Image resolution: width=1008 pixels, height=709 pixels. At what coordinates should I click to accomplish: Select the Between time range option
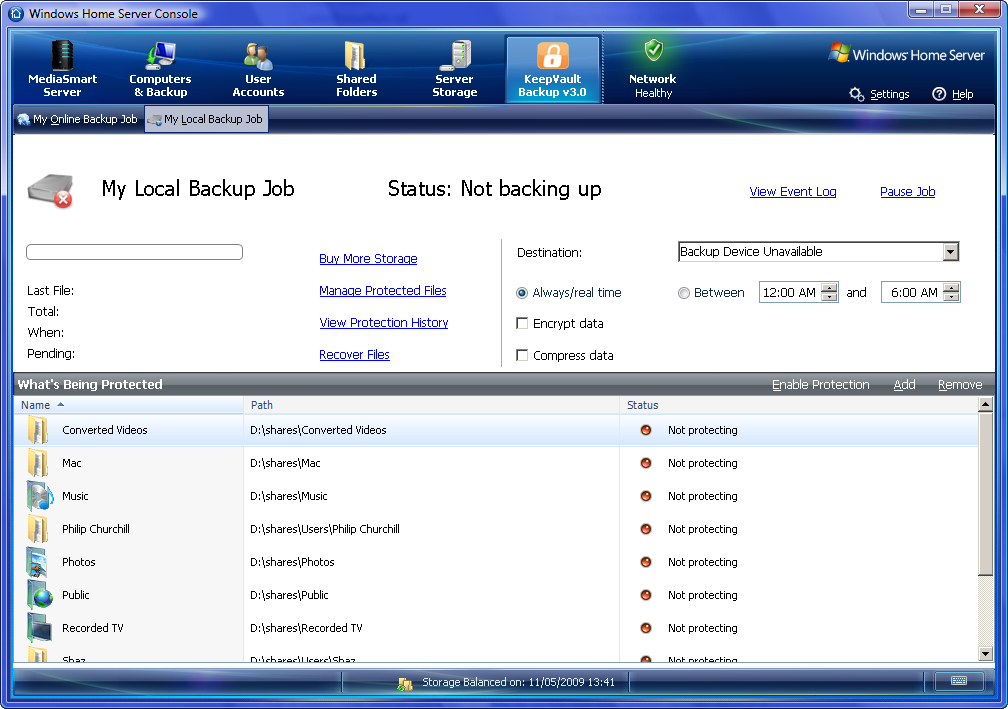pos(683,293)
